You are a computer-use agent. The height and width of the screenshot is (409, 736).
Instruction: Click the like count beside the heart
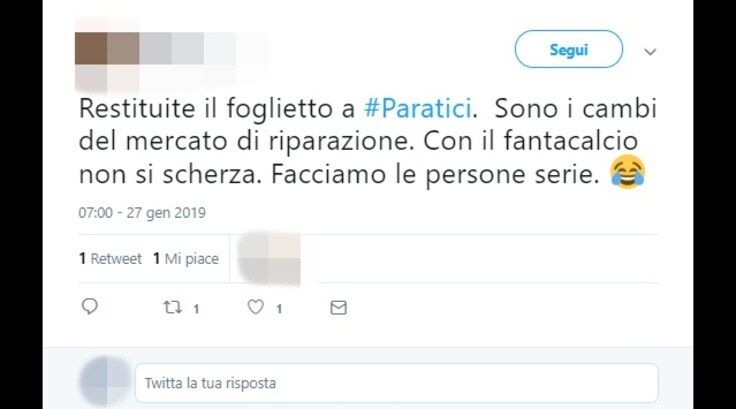click(x=279, y=309)
